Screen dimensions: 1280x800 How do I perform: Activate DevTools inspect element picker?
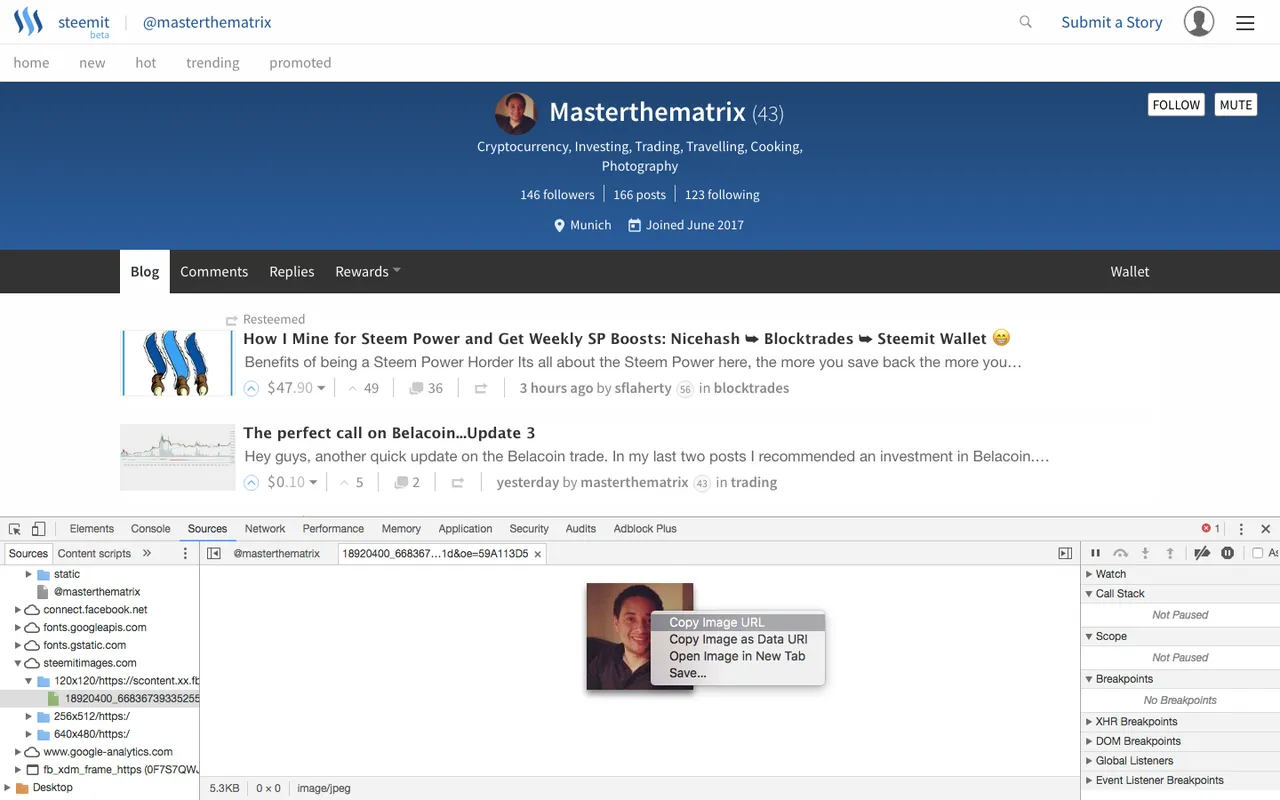[x=15, y=529]
